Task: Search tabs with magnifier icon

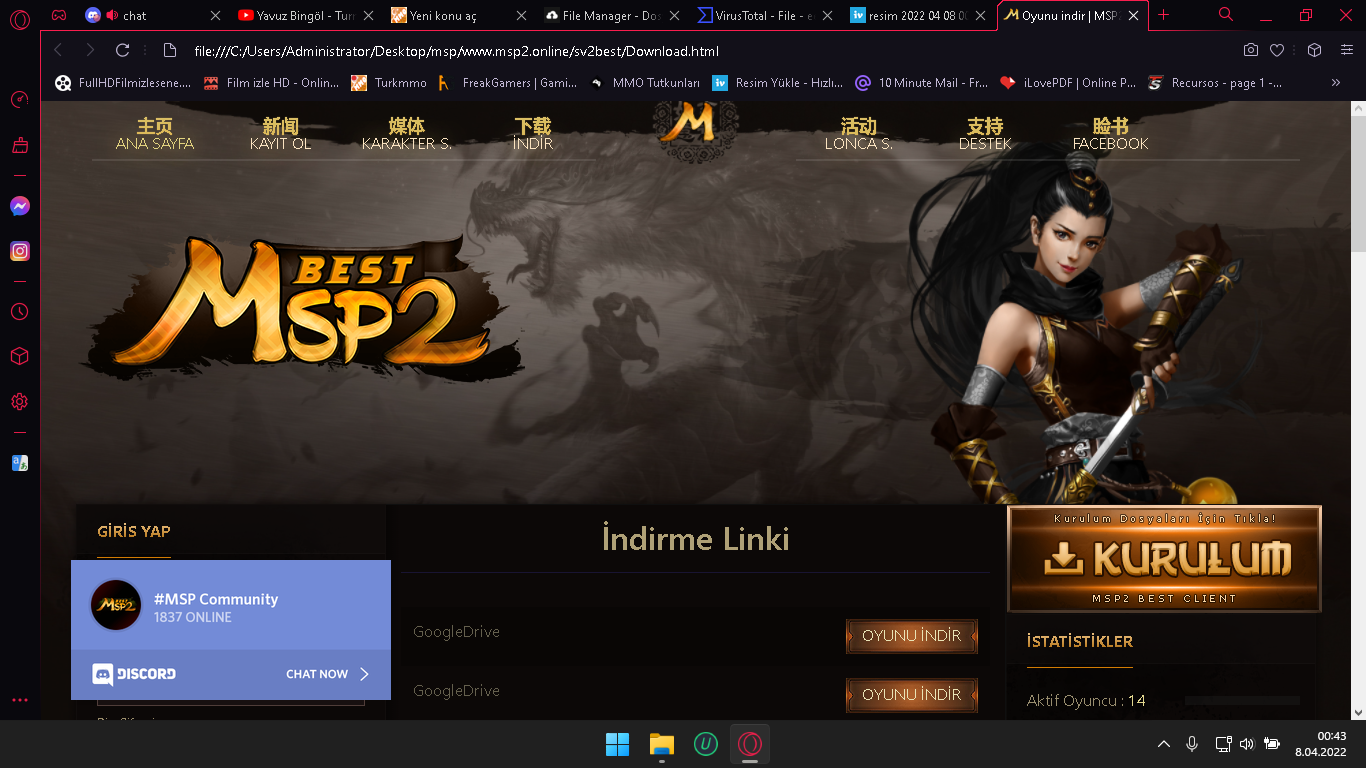Action: [1226, 15]
